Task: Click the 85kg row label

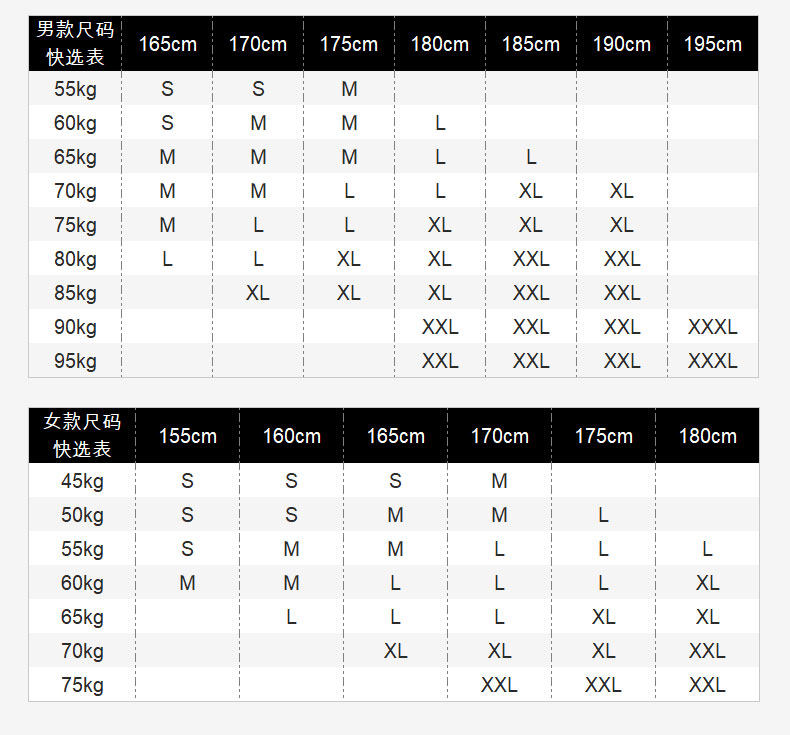Action: click(75, 293)
